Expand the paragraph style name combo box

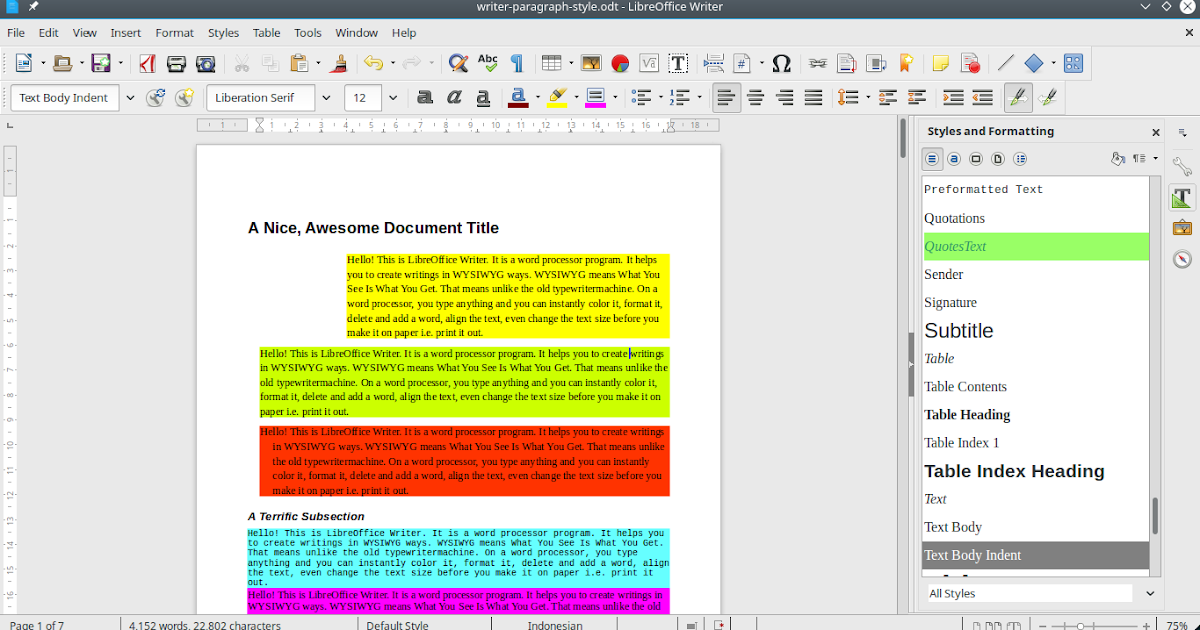(x=129, y=97)
